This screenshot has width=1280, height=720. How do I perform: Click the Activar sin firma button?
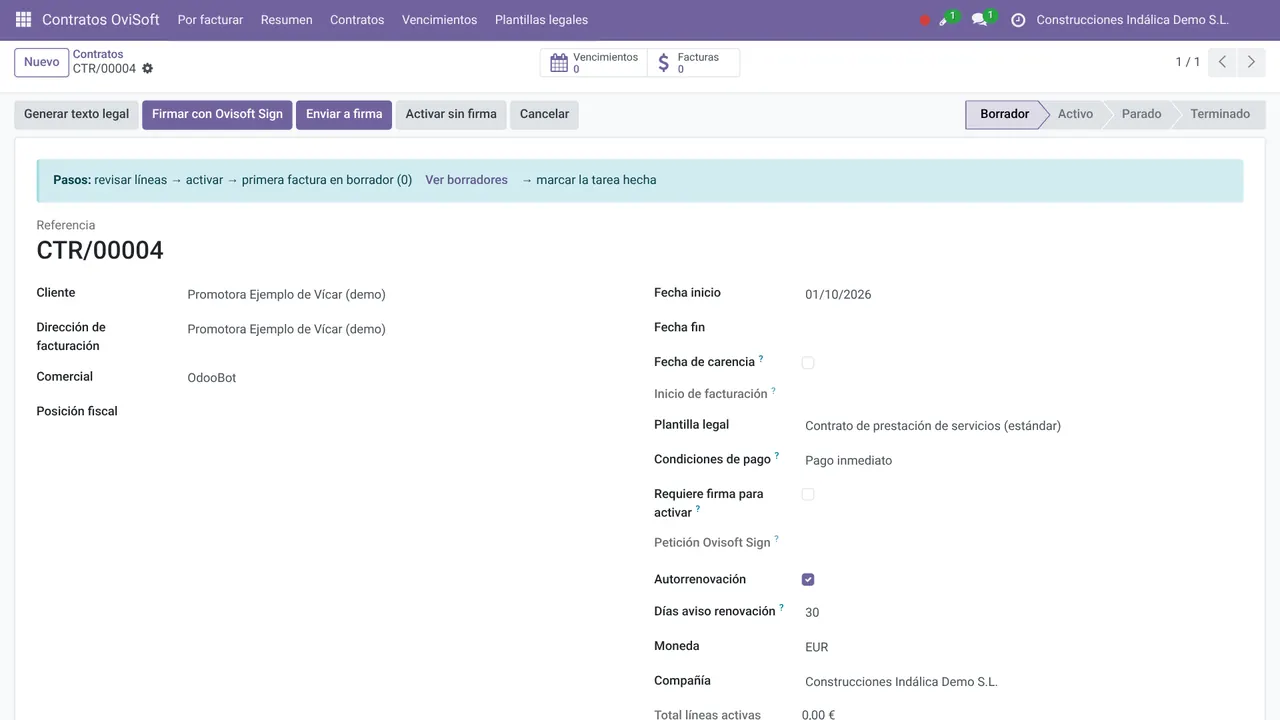(451, 114)
